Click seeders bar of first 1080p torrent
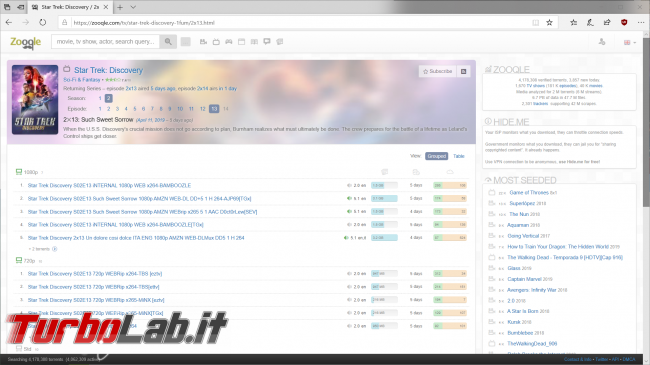 click(x=450, y=185)
